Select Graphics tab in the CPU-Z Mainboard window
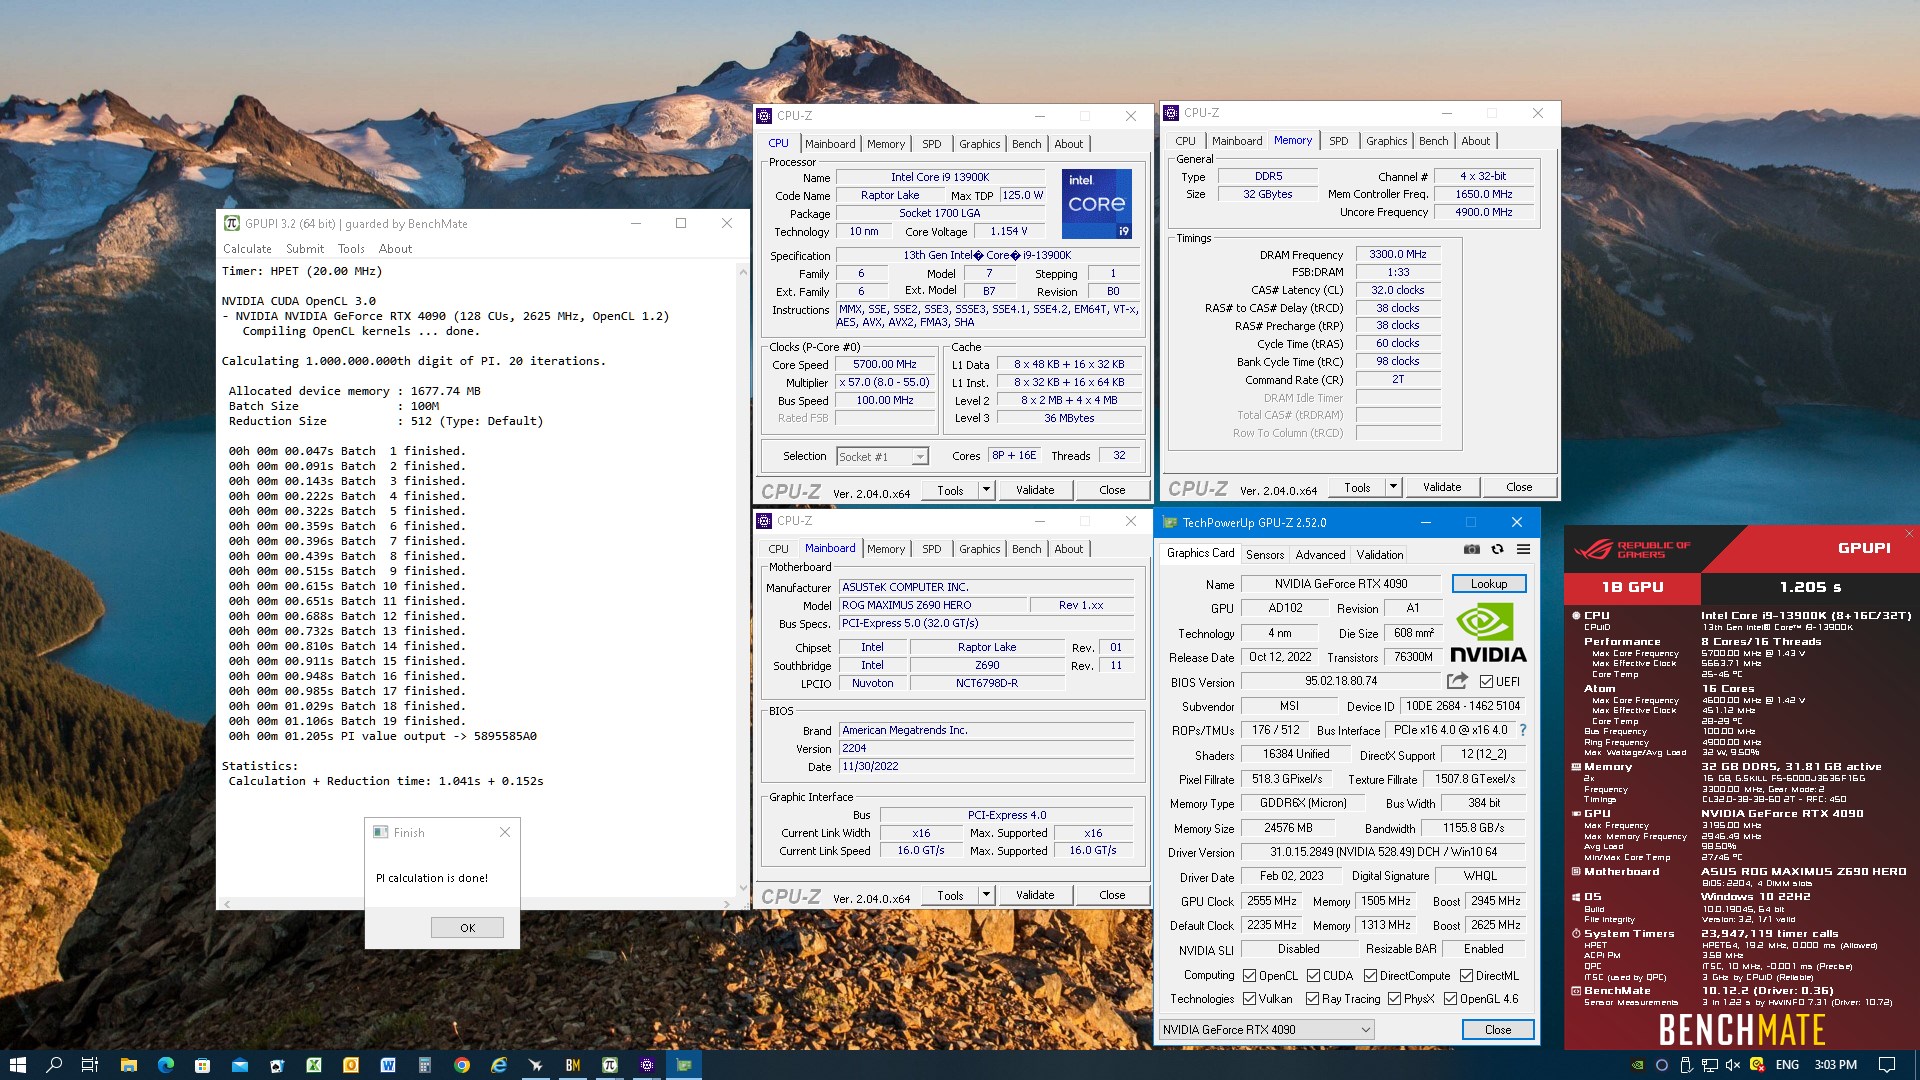This screenshot has height=1080, width=1920. (979, 549)
